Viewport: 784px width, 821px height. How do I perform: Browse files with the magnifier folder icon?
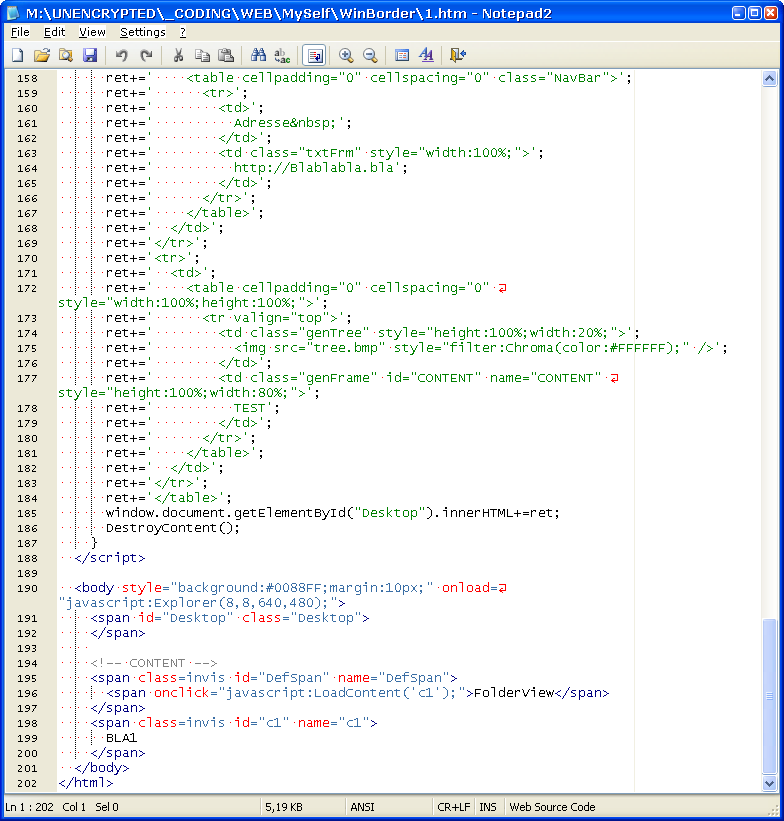click(66, 55)
